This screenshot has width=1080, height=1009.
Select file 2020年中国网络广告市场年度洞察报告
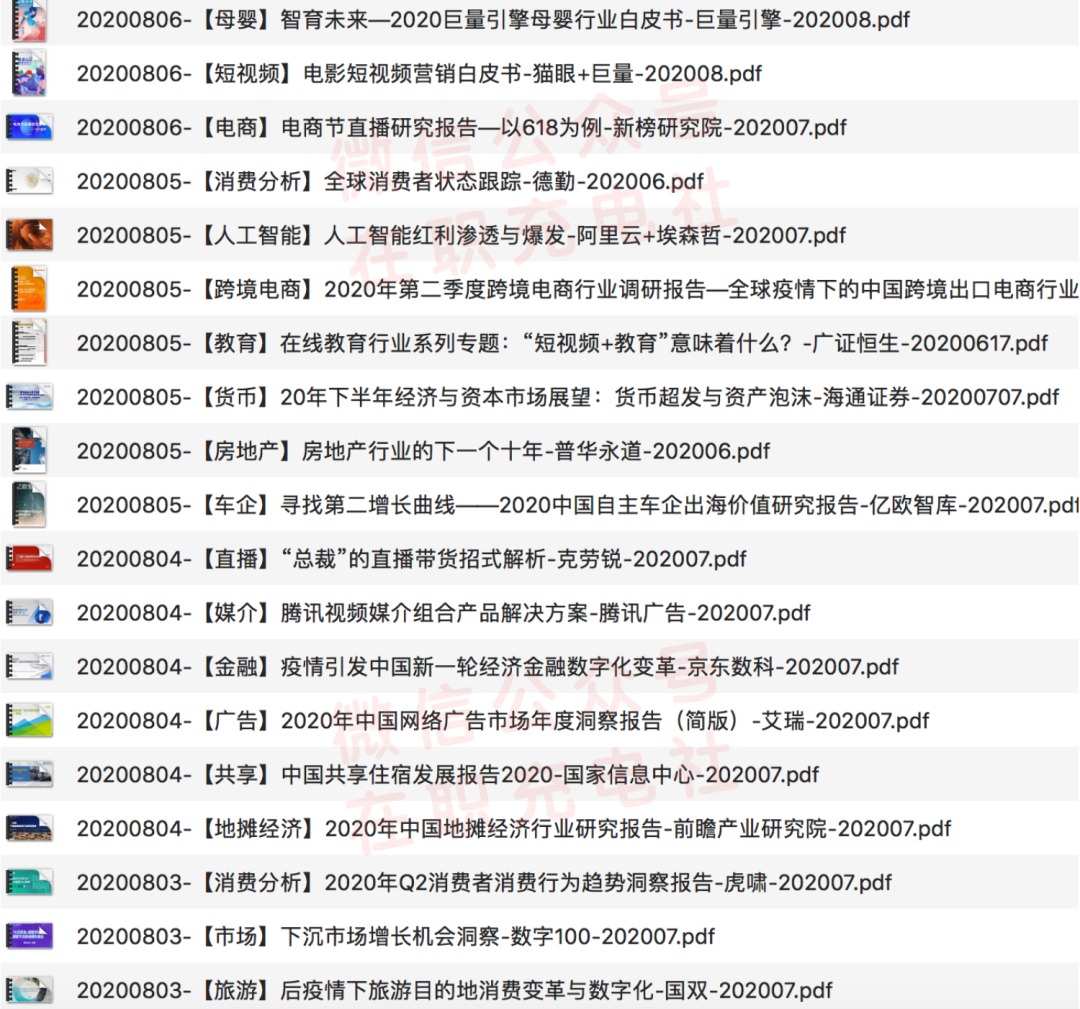coord(503,720)
